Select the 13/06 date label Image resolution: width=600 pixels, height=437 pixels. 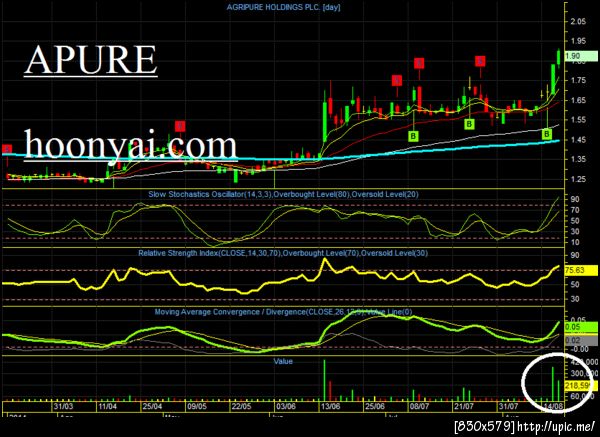(331, 406)
